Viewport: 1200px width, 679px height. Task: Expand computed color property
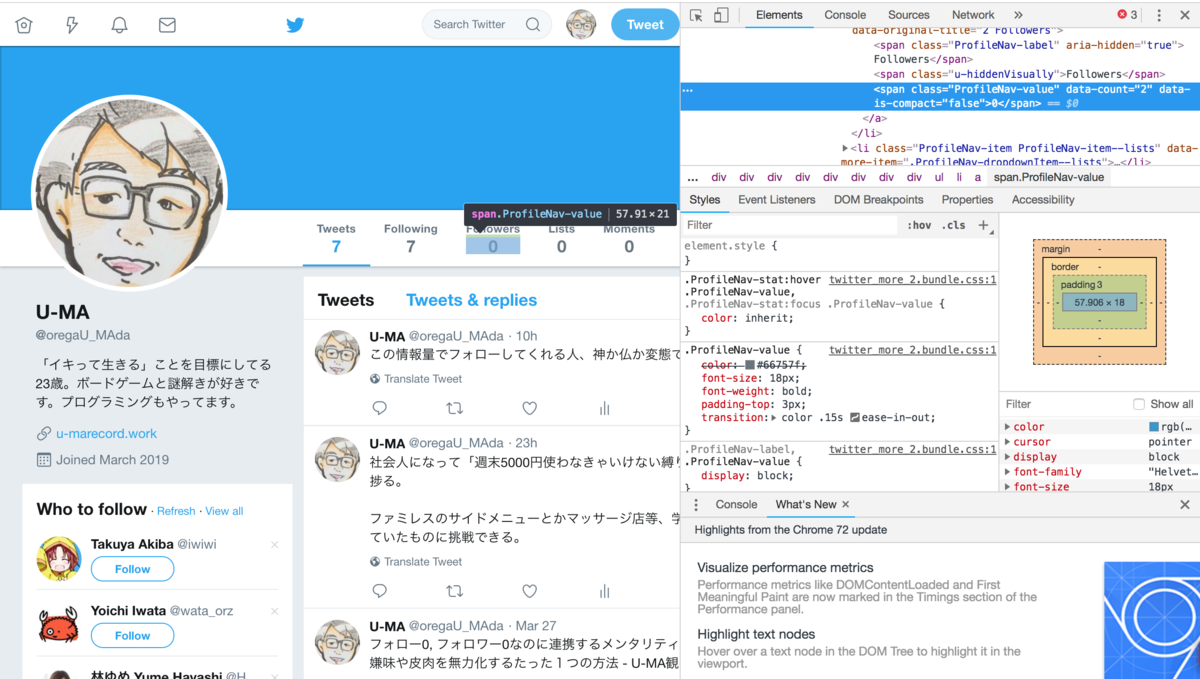1007,427
